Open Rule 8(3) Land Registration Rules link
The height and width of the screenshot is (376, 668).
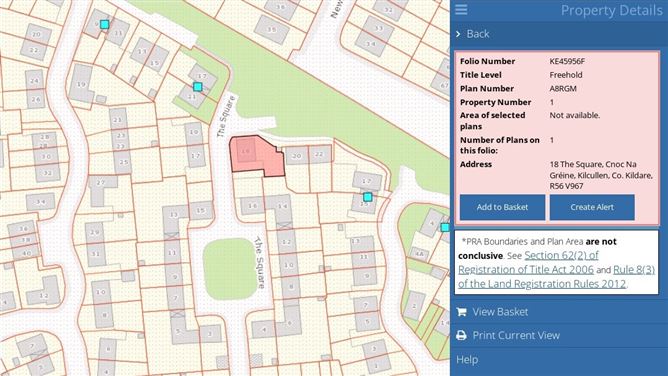click(x=556, y=277)
